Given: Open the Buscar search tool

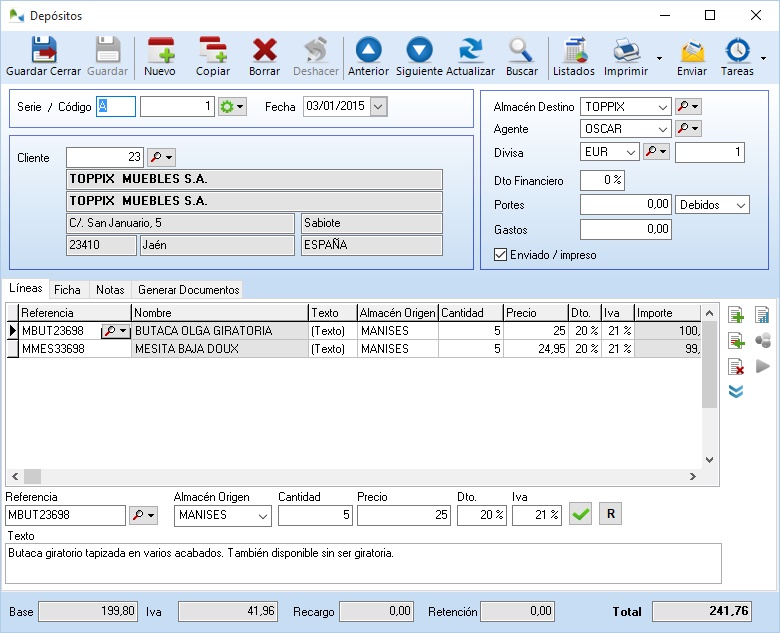Looking at the screenshot, I should pyautogui.click(x=521, y=56).
